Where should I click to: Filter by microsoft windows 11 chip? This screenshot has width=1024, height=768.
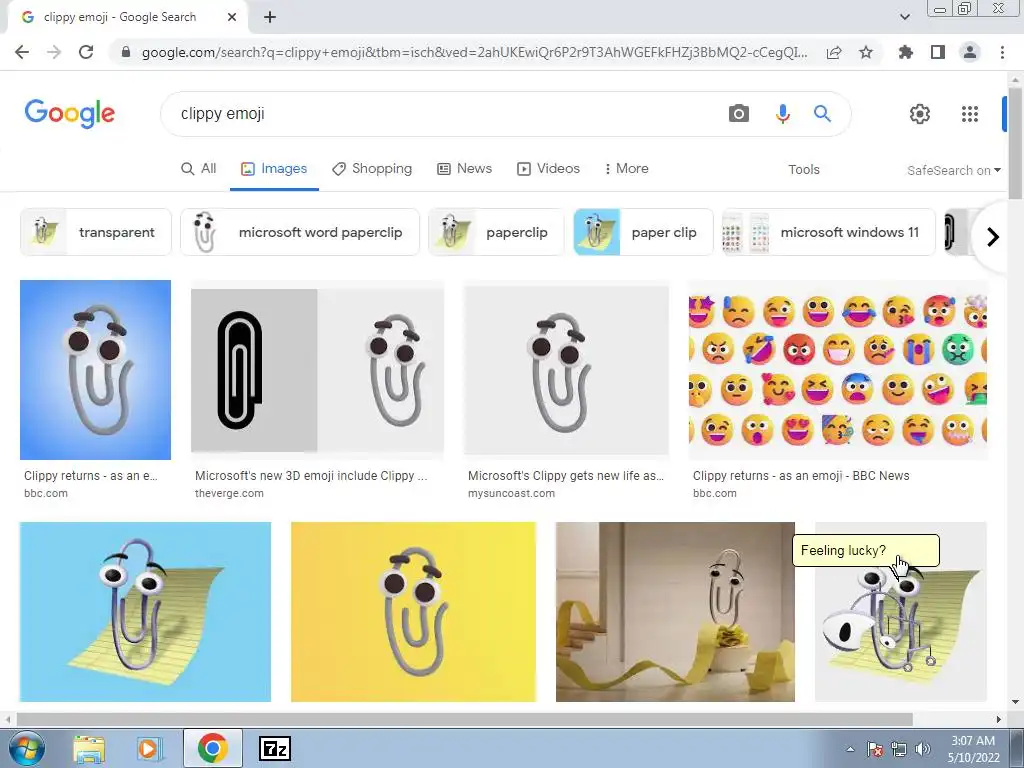coord(829,232)
